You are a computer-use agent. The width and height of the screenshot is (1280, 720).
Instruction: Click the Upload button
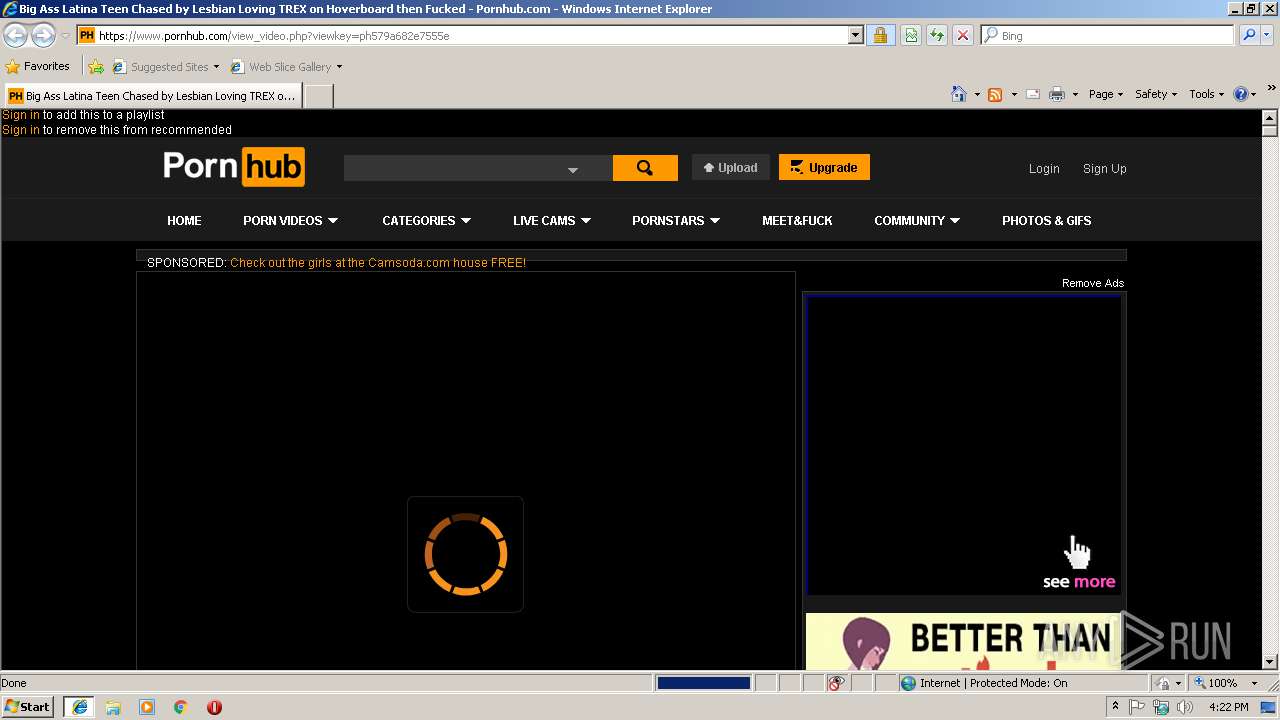tap(731, 168)
